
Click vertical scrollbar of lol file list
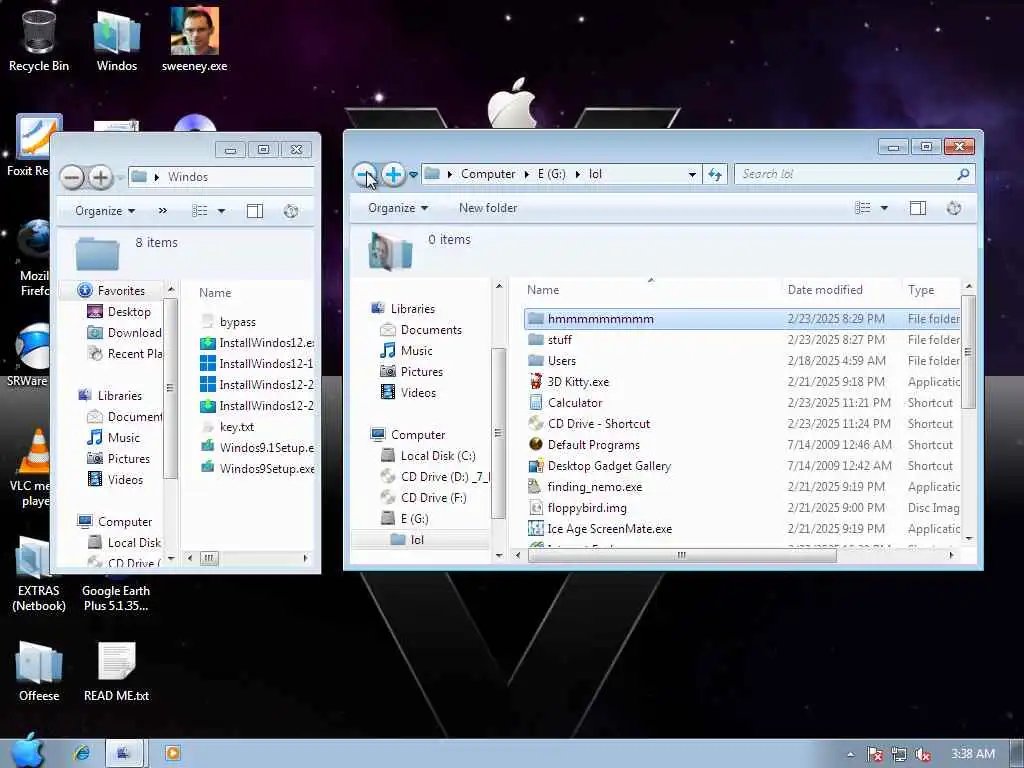[968, 351]
